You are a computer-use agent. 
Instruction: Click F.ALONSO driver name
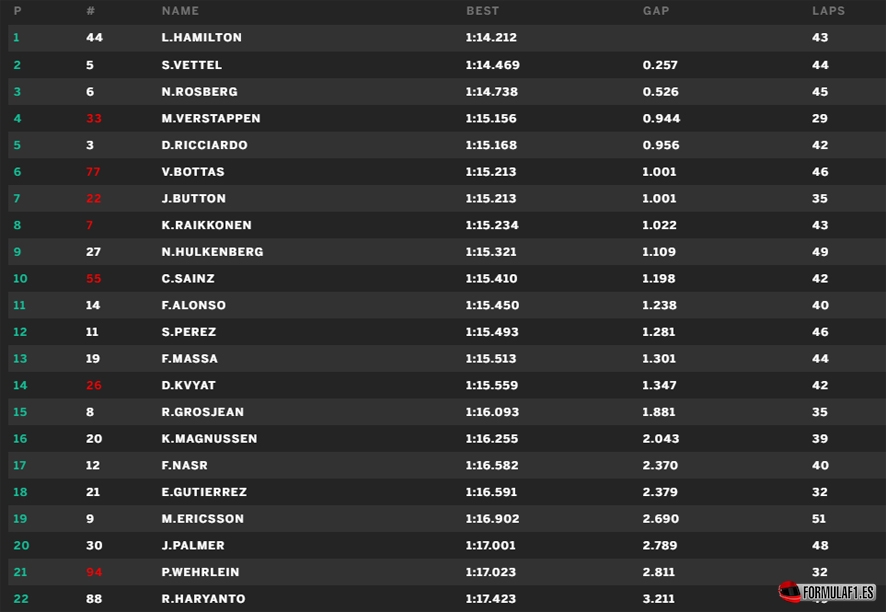coord(194,305)
